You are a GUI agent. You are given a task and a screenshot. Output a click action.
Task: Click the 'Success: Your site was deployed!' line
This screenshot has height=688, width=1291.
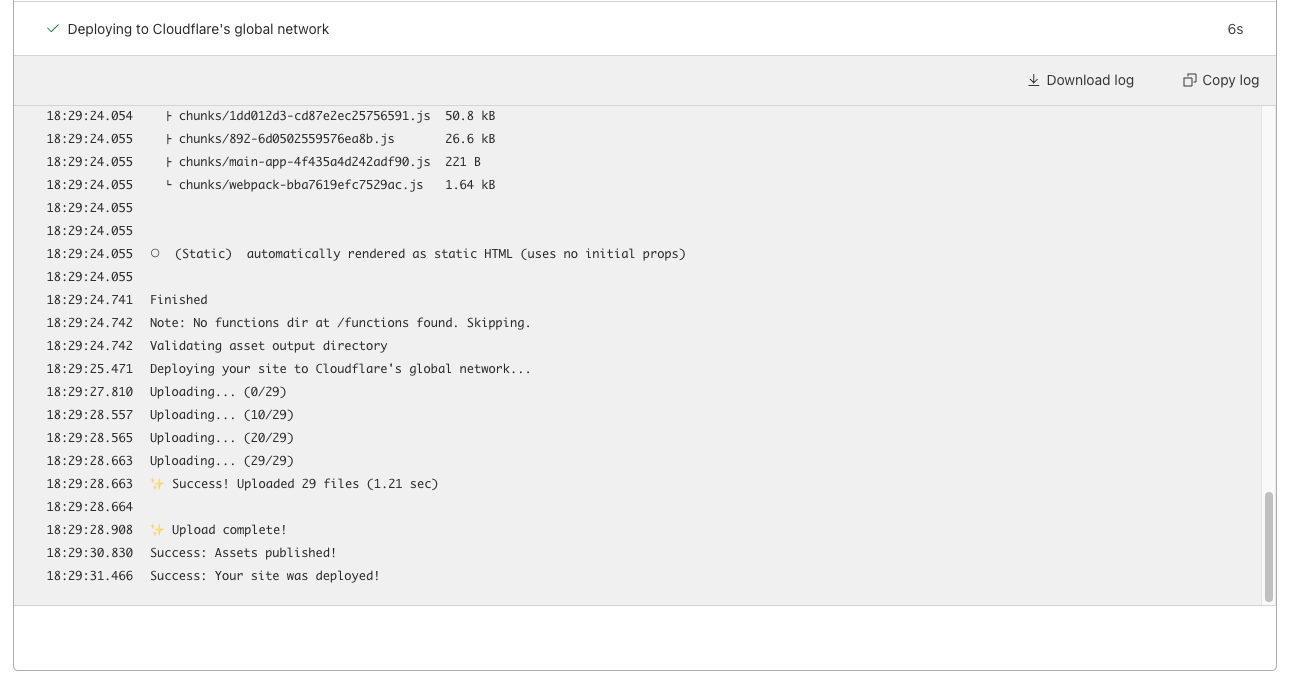(x=265, y=576)
